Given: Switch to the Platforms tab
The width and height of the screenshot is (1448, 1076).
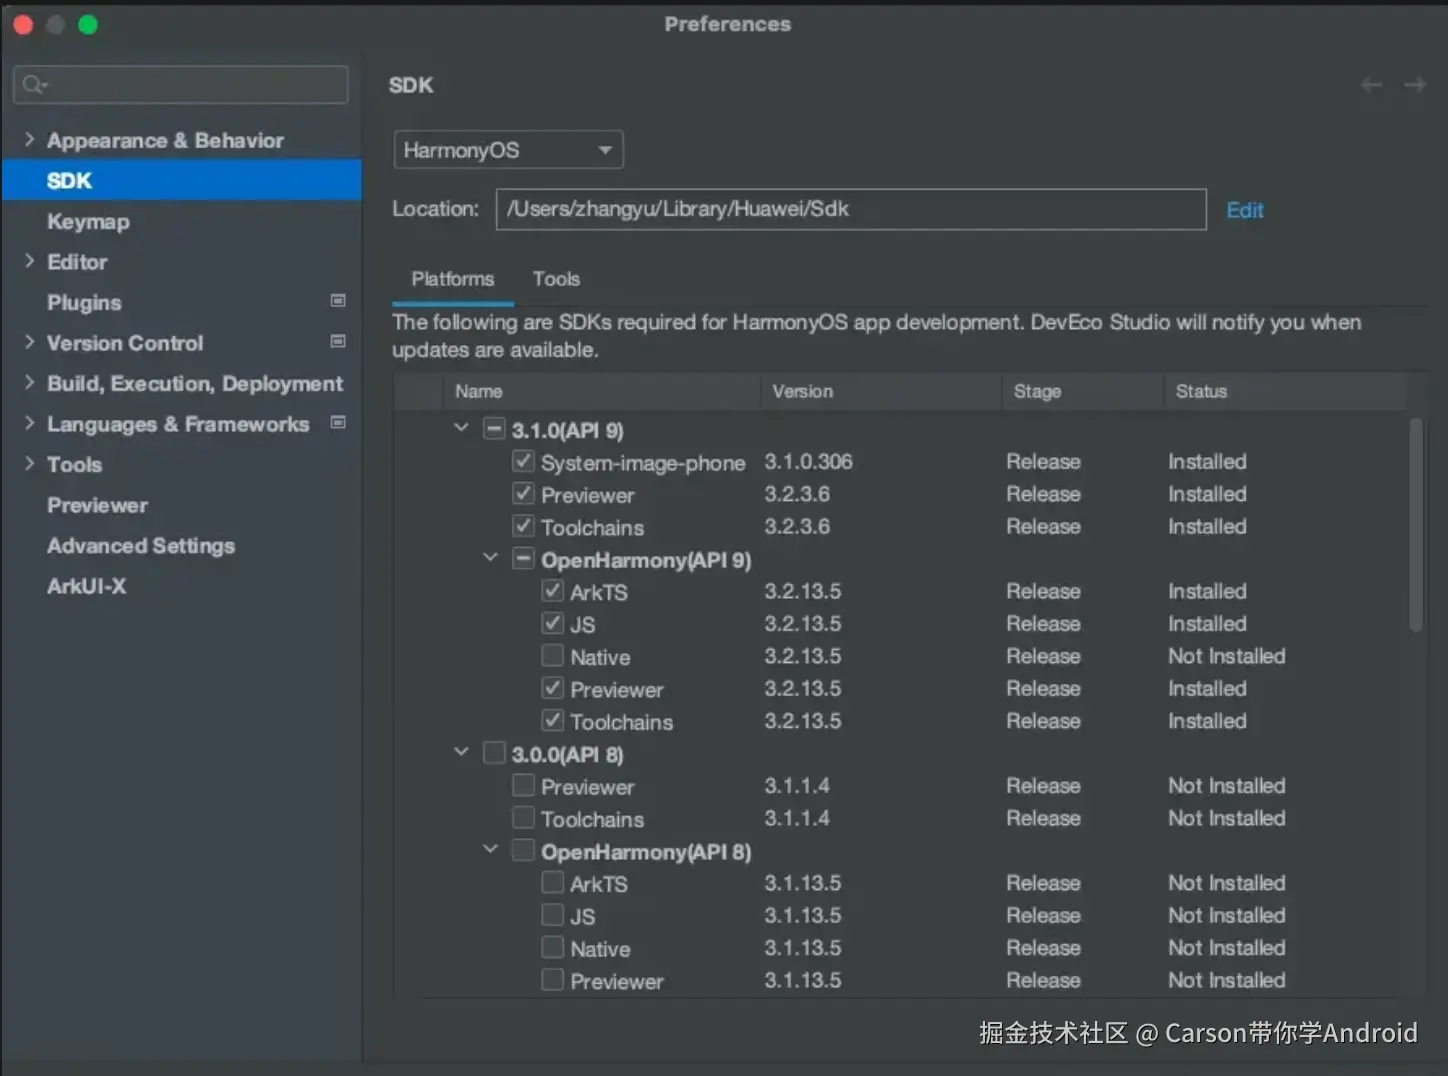Looking at the screenshot, I should (453, 279).
